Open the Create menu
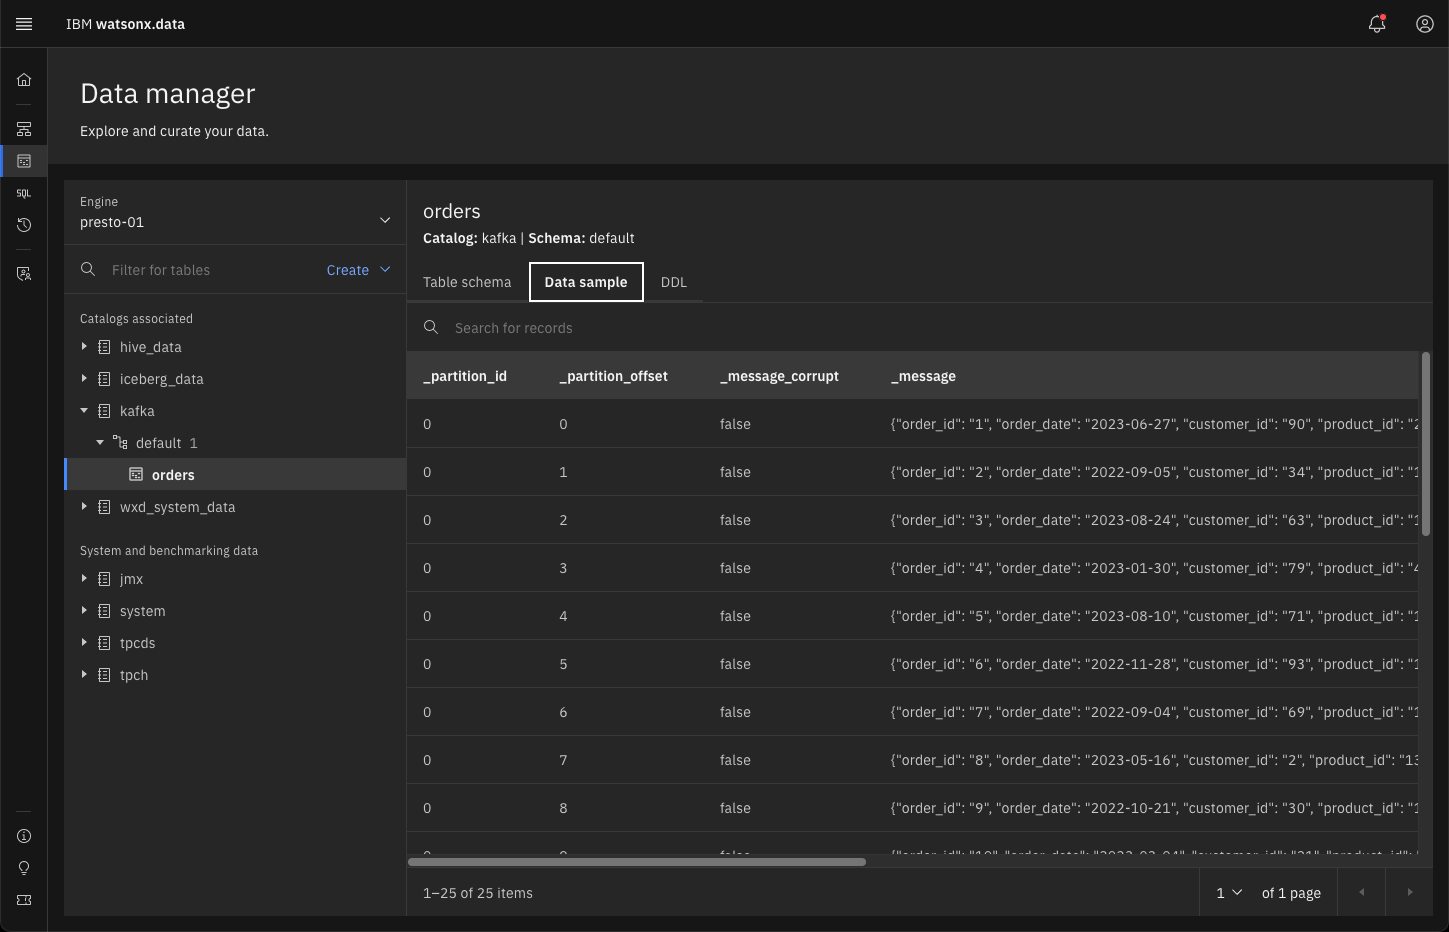Screen dimensions: 1449x932 (358, 270)
